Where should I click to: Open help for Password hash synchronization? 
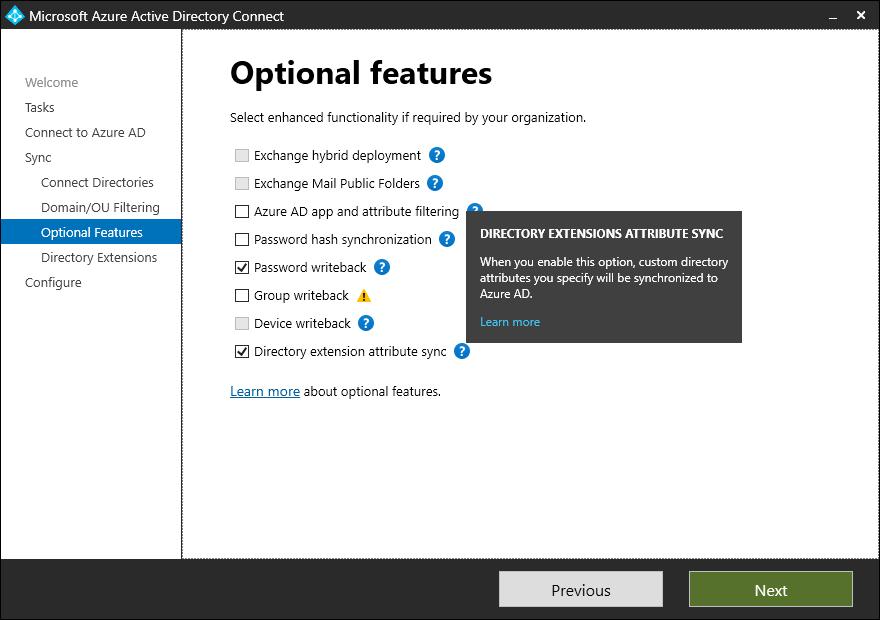[447, 240]
